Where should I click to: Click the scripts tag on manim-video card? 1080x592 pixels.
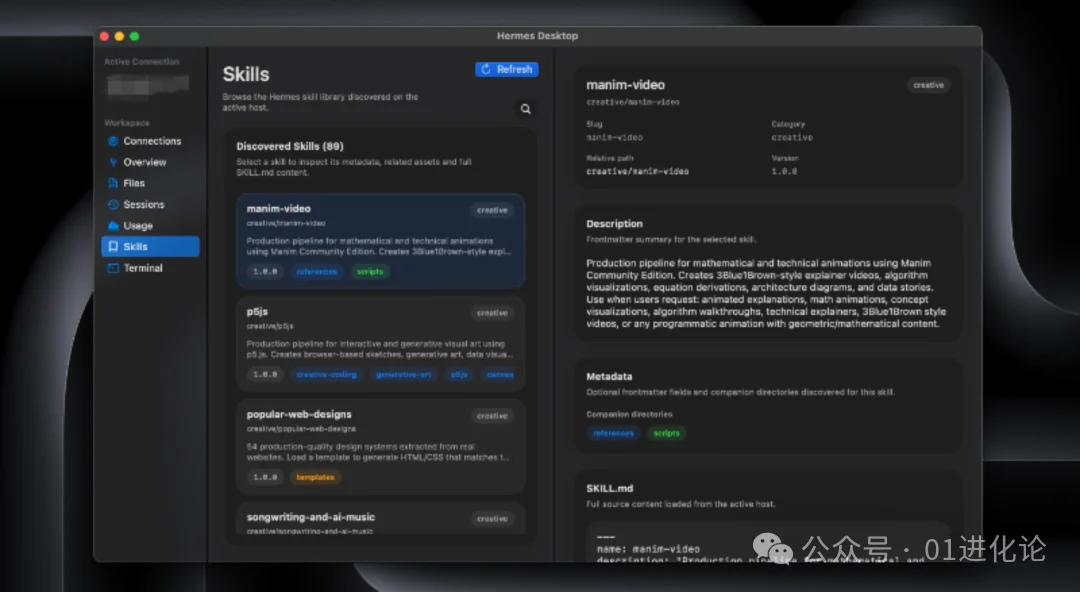370,272
